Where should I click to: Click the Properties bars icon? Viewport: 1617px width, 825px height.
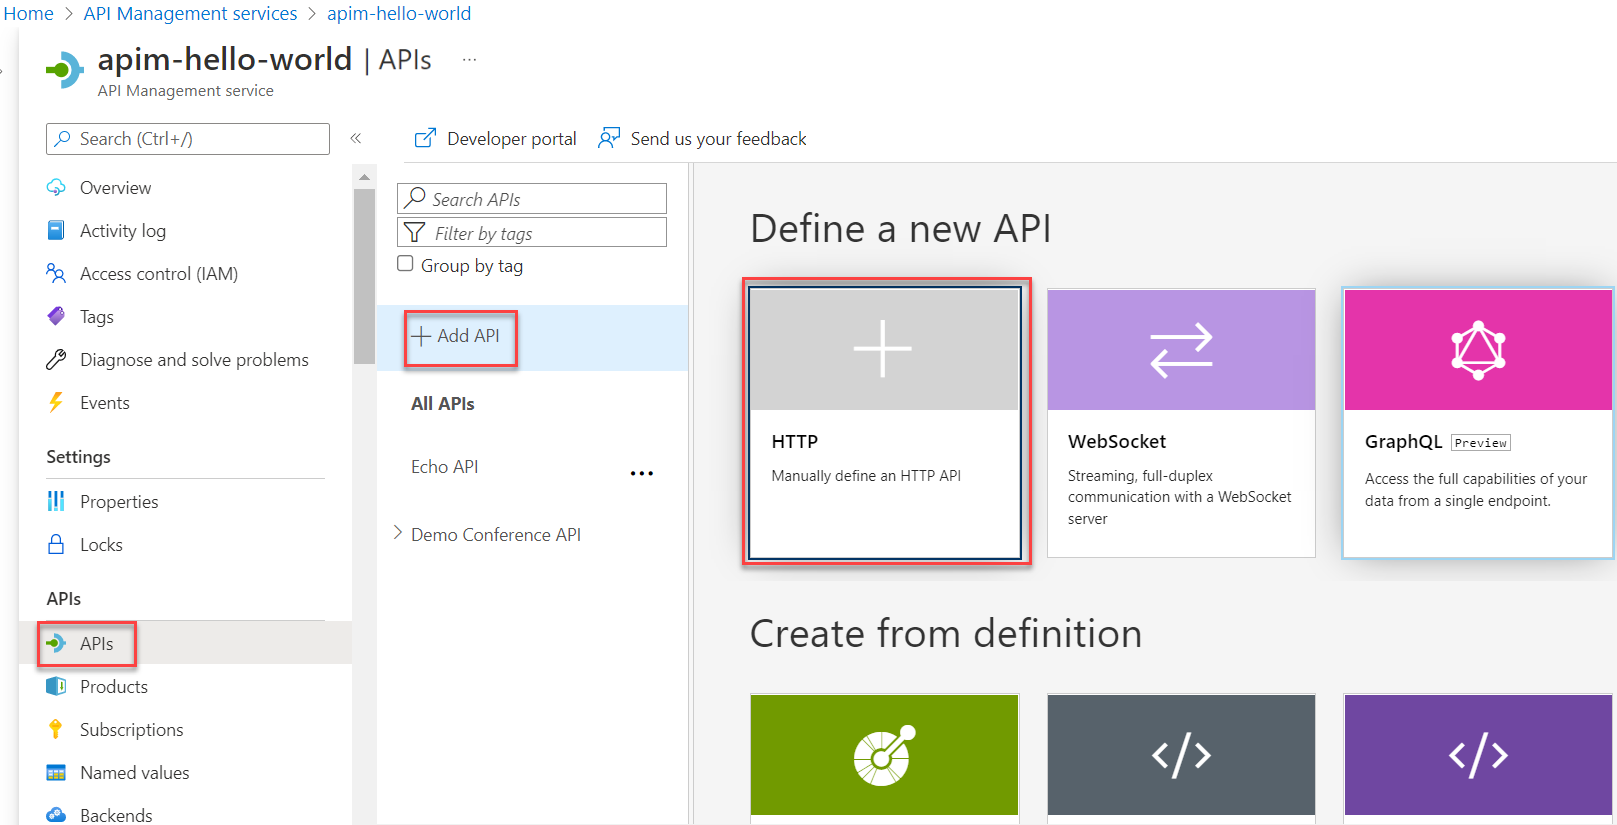click(56, 501)
